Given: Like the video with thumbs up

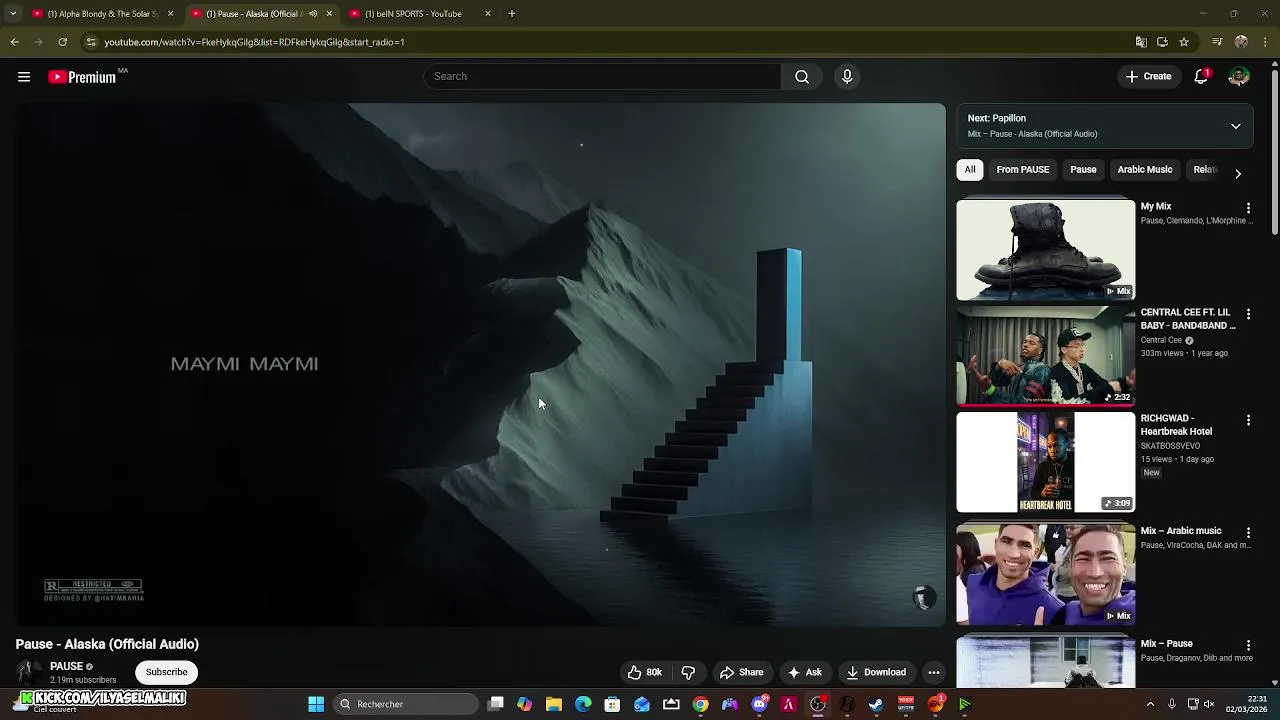Looking at the screenshot, I should point(645,673).
